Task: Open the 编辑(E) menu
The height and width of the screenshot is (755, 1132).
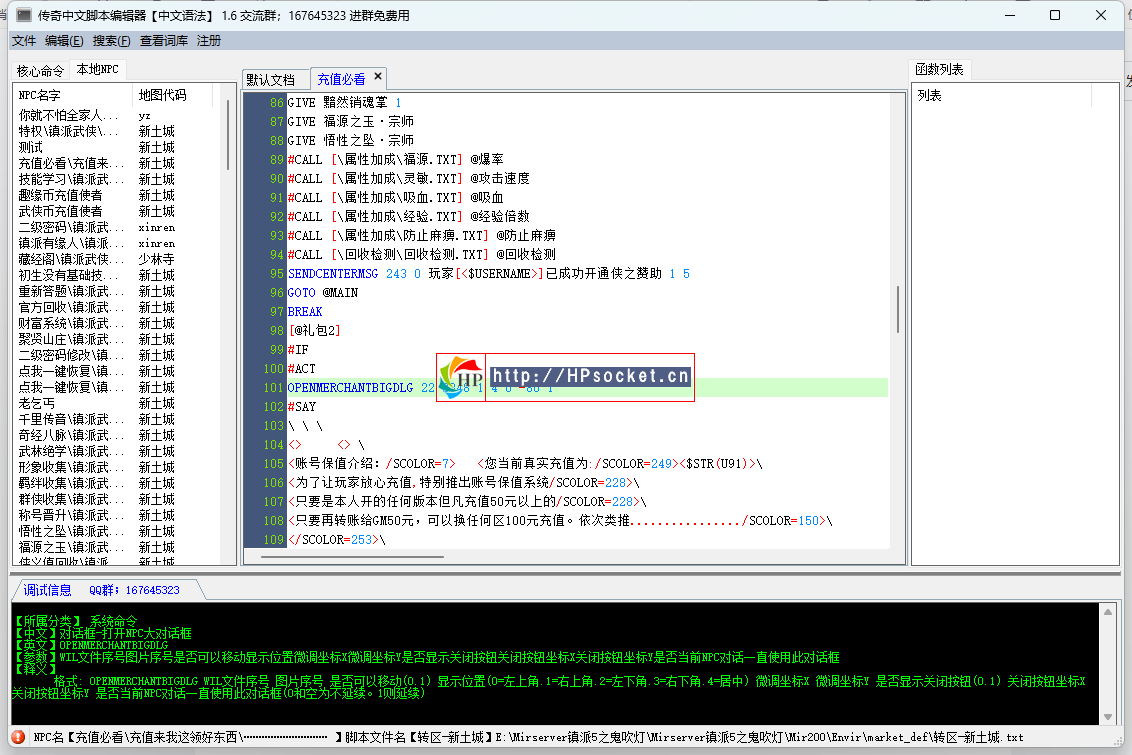Action: (x=64, y=41)
